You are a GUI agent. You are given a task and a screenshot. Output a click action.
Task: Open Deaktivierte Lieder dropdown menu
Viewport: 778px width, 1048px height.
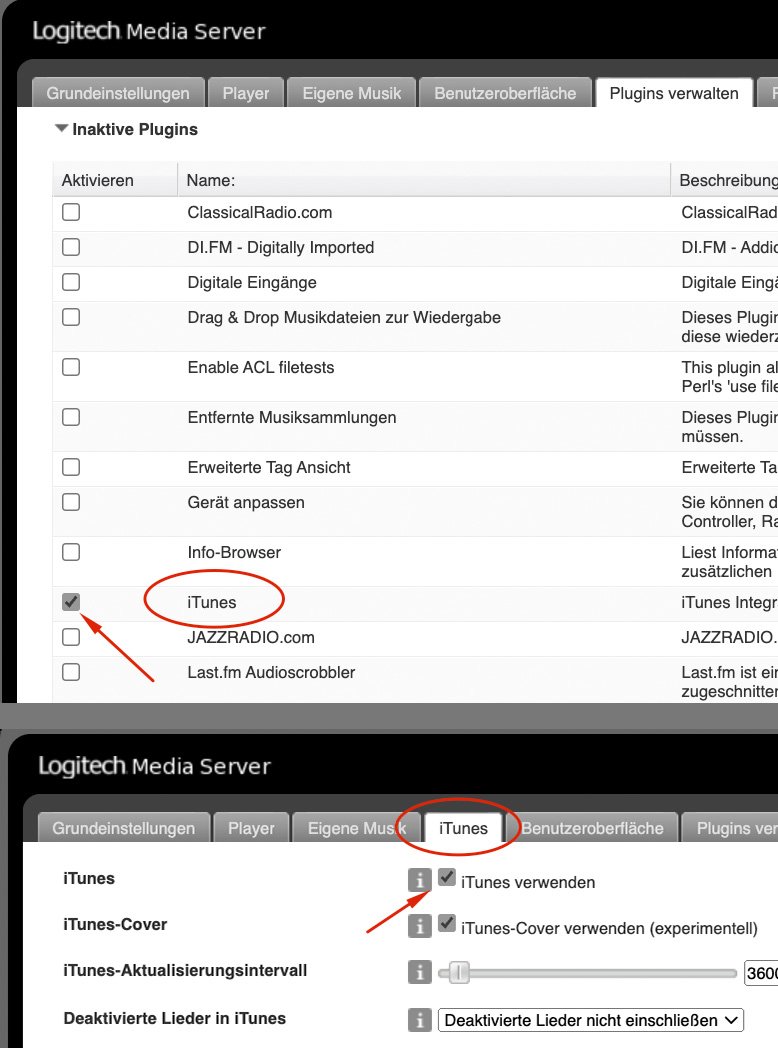click(591, 1020)
